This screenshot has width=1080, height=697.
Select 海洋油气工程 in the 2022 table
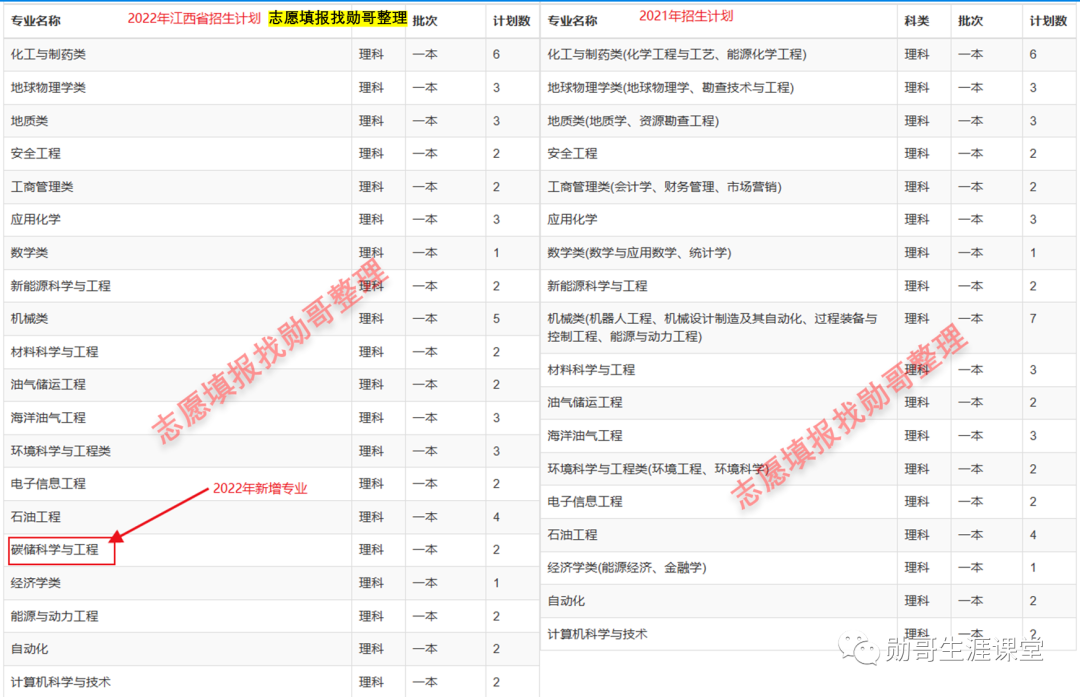pyautogui.click(x=48, y=417)
